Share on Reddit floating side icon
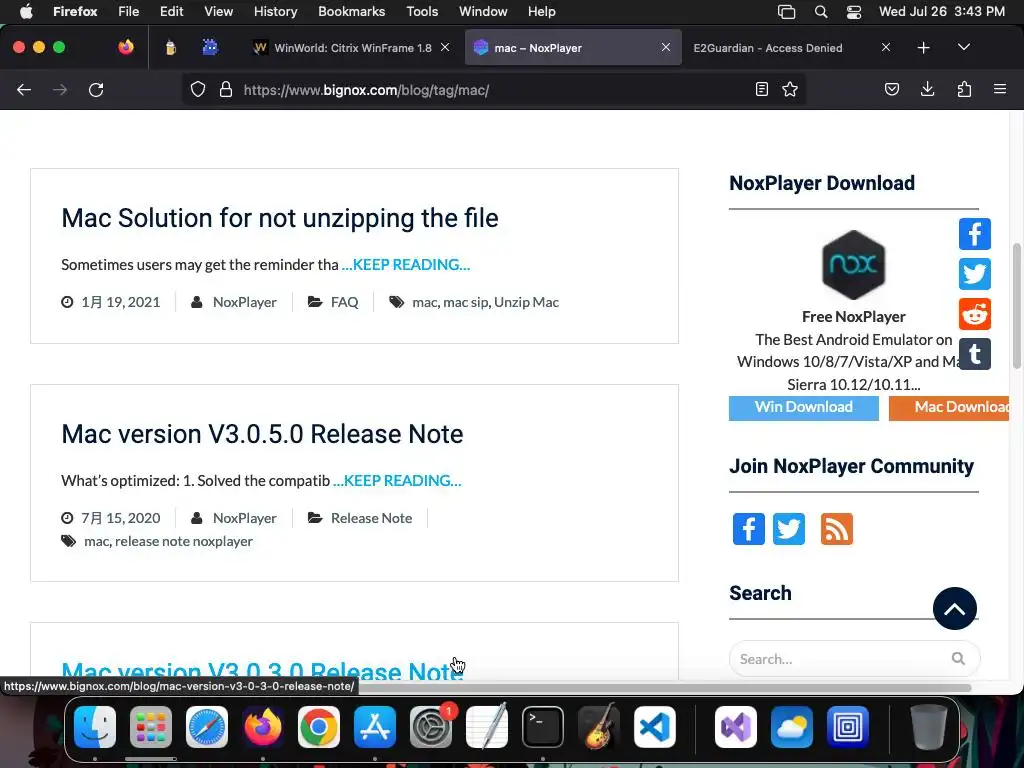This screenshot has height=768, width=1024. pos(974,314)
